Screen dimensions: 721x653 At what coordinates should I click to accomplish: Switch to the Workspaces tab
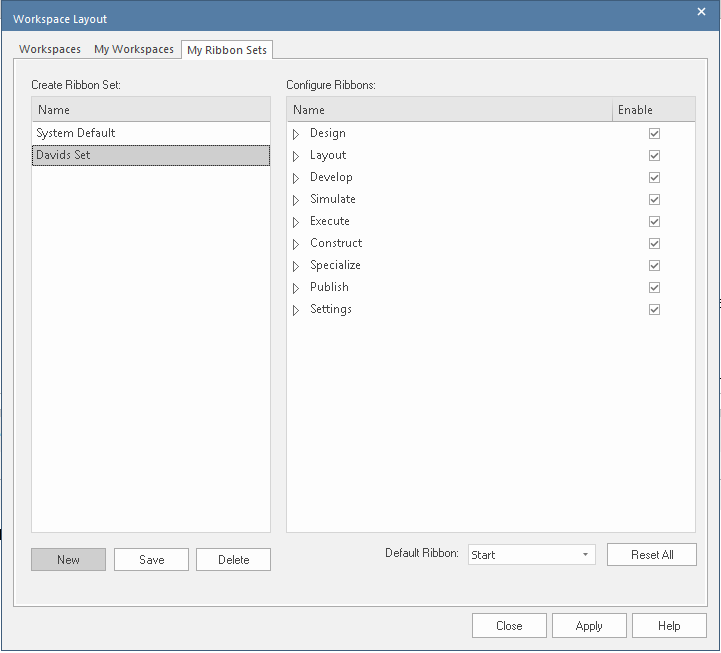50,49
